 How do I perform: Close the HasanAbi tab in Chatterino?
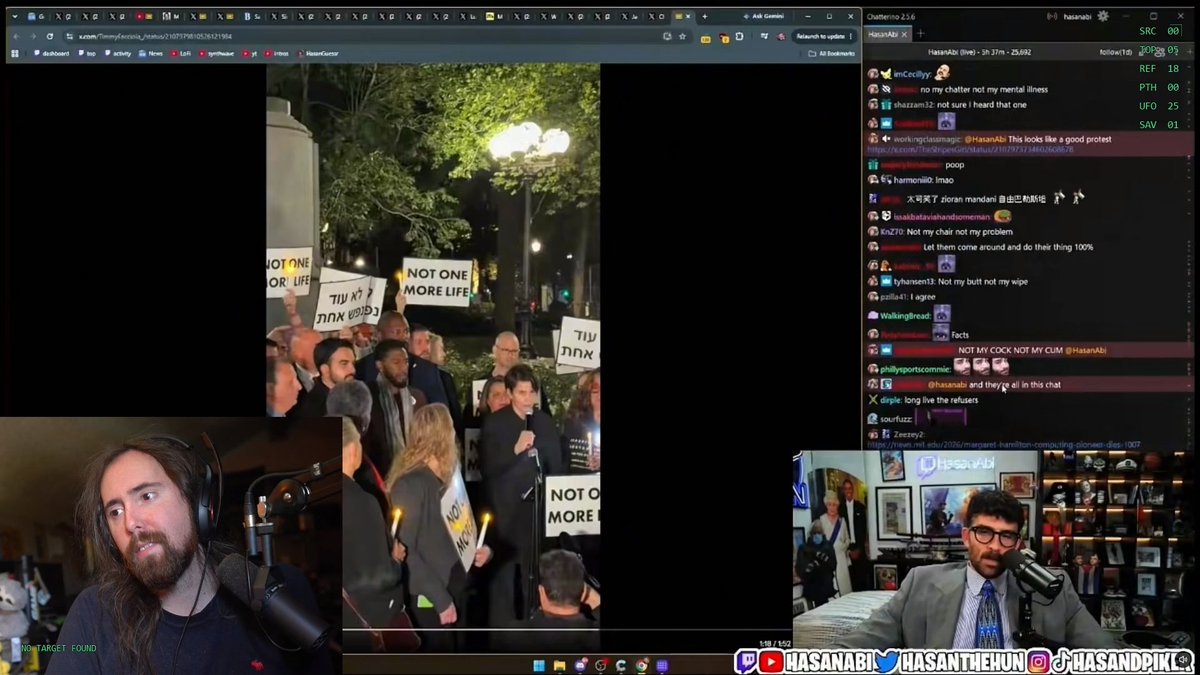click(x=904, y=34)
